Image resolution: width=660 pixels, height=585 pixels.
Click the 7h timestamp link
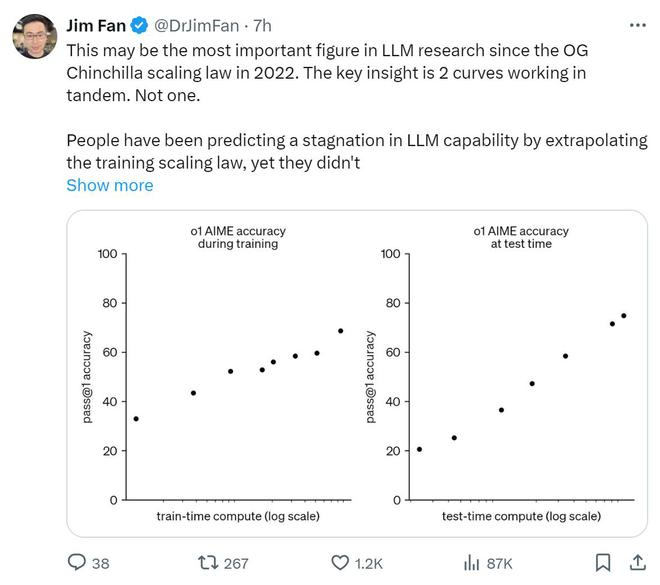click(x=262, y=23)
